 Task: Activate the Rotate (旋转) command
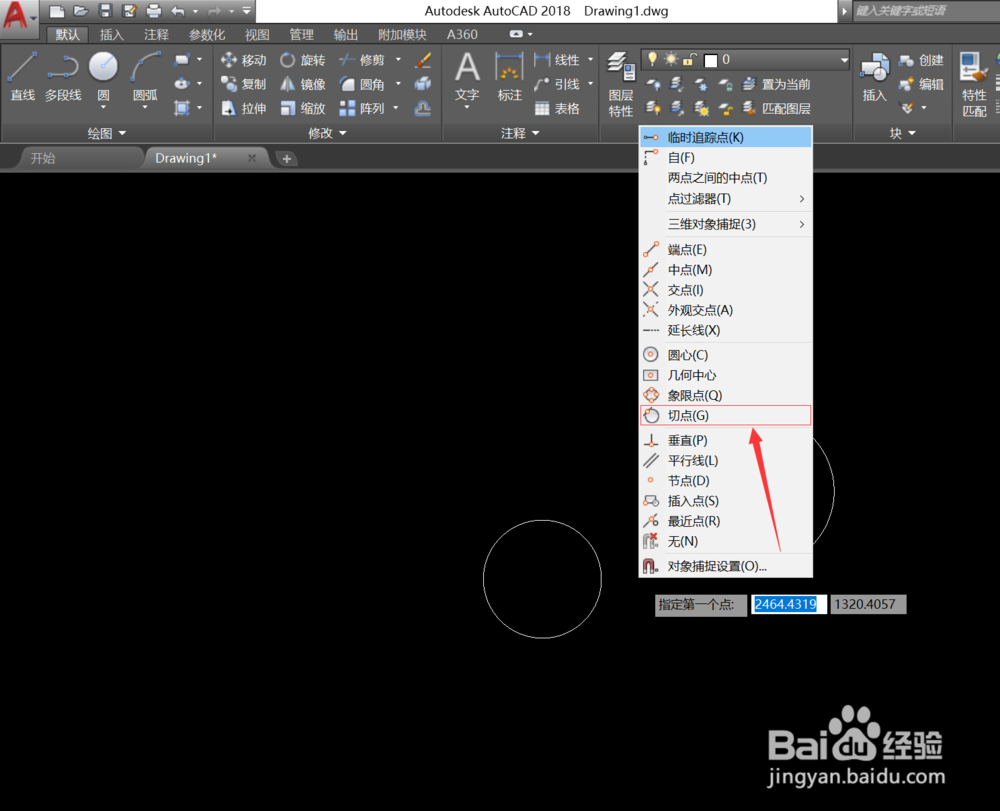coord(303,60)
